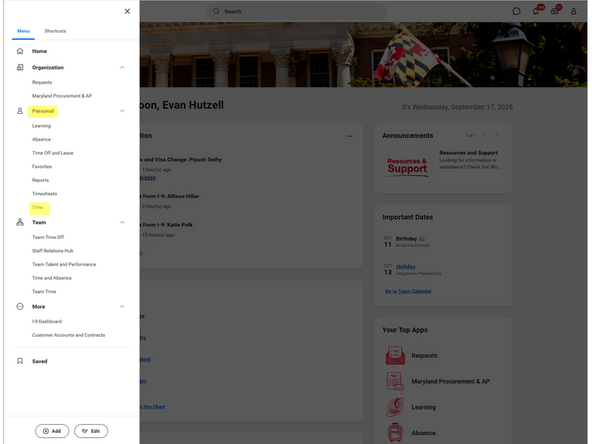Open Learning under Personal

click(x=41, y=126)
